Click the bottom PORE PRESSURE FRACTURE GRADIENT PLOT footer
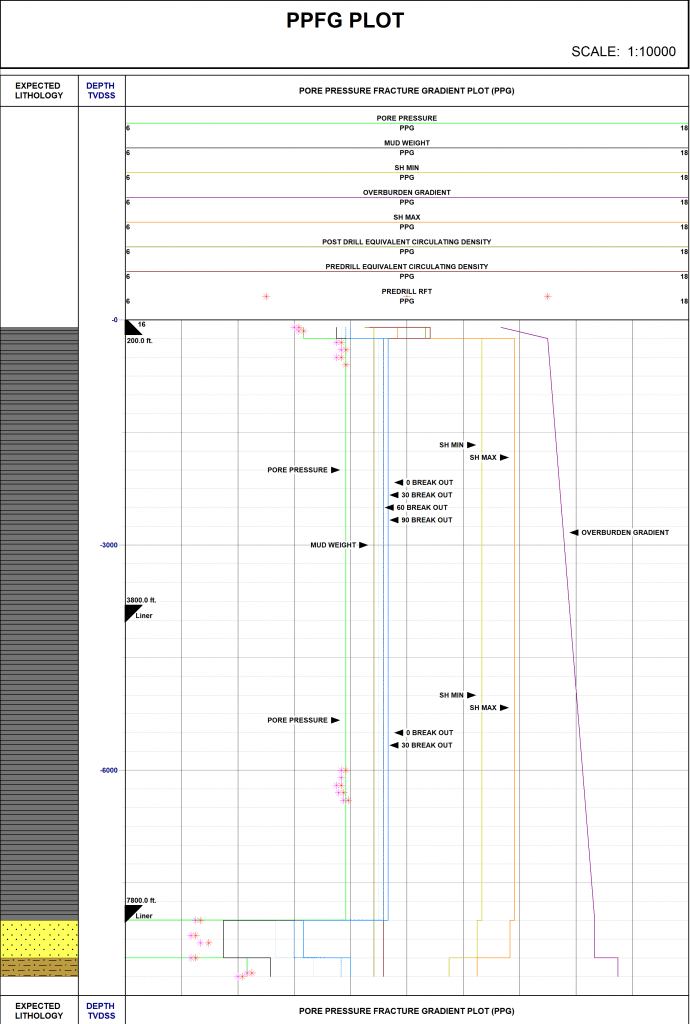The image size is (690, 1024). [407, 1010]
